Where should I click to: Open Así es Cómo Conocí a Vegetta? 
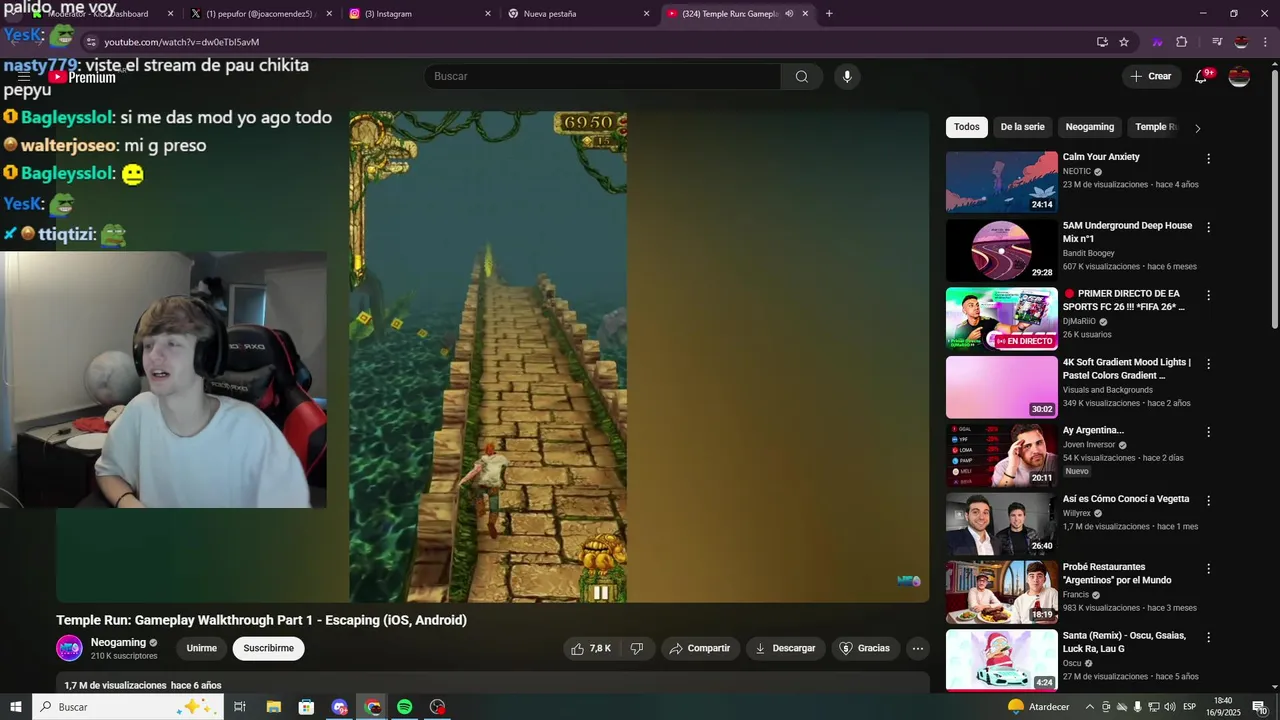point(1126,499)
